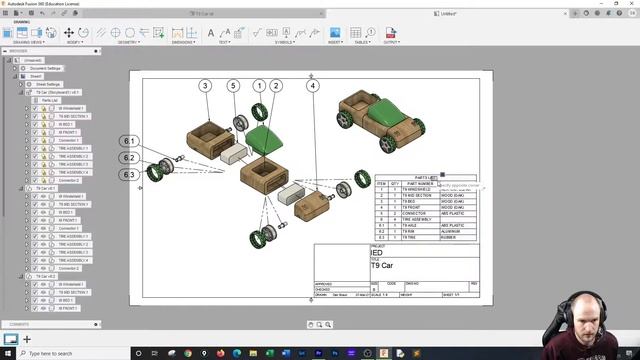The width and height of the screenshot is (640, 360).
Task: Choose the Center Mark Pattern tool
Action: point(130,33)
